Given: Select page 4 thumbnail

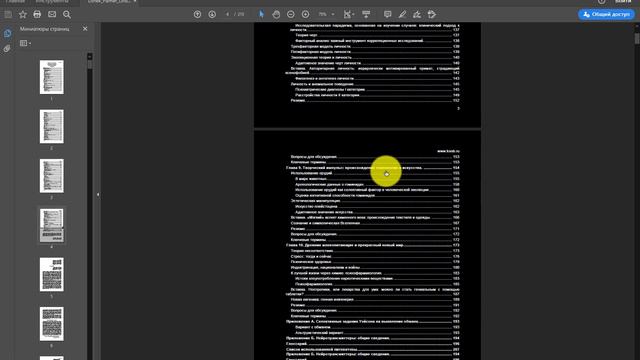Looking at the screenshot, I should pyautogui.click(x=51, y=225).
